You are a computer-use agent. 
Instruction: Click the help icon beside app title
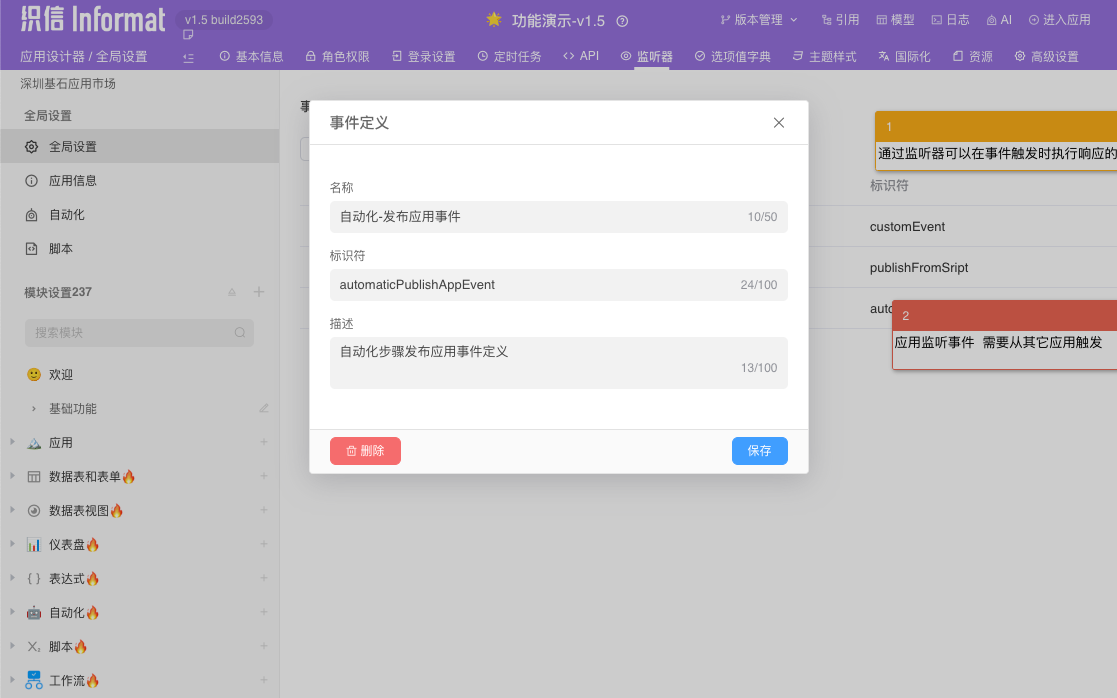tap(622, 21)
